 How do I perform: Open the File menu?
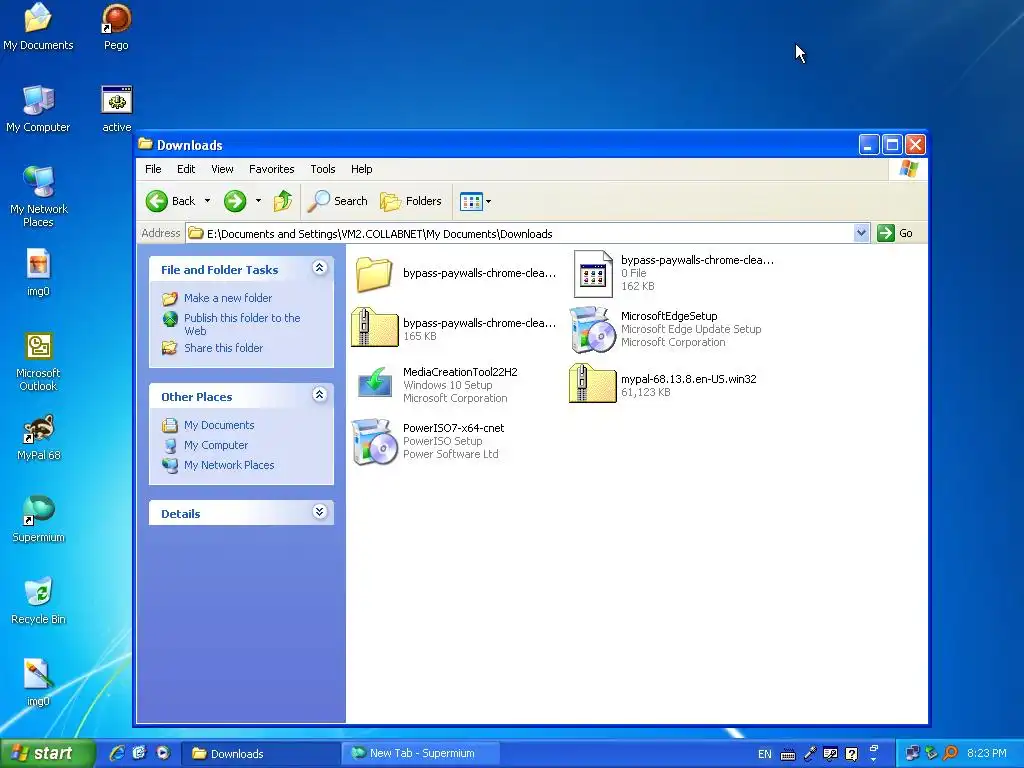click(153, 169)
